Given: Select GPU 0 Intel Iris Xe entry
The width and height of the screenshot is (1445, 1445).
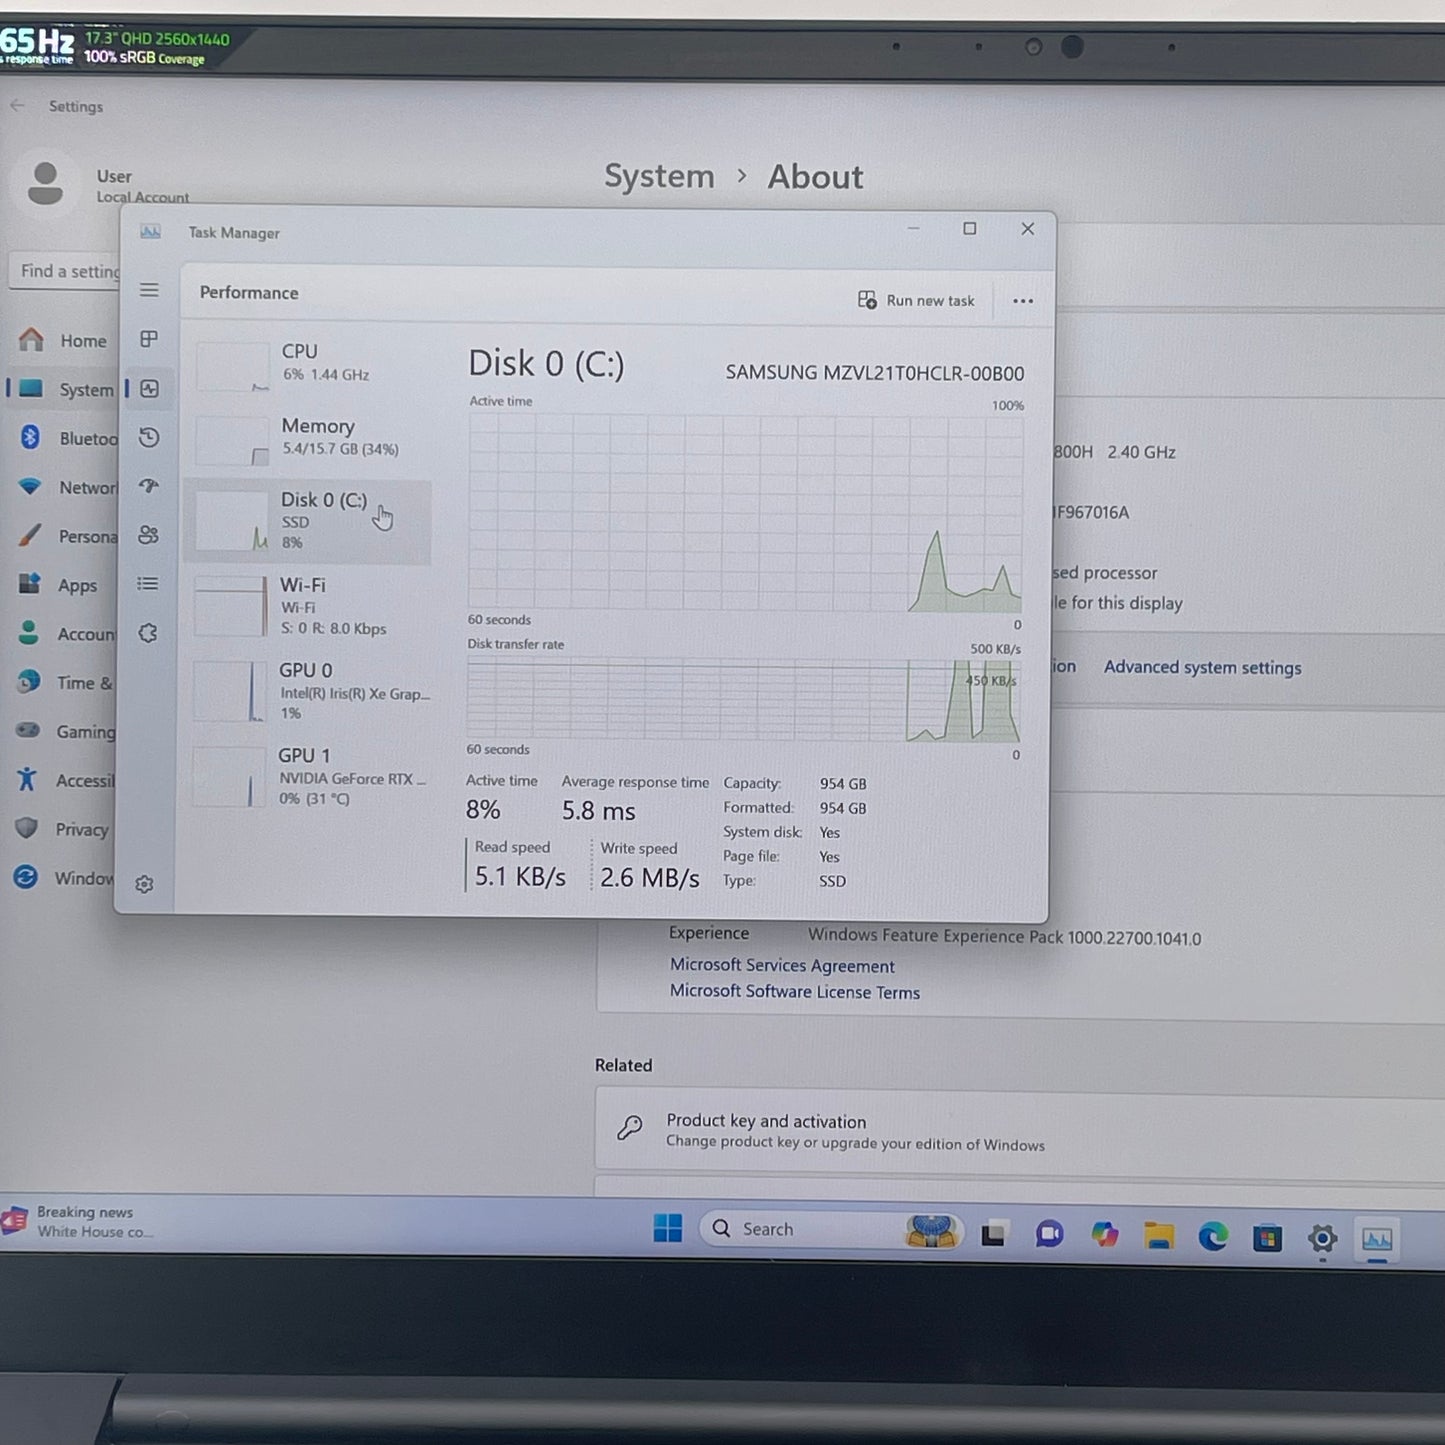Looking at the screenshot, I should coord(308,691).
